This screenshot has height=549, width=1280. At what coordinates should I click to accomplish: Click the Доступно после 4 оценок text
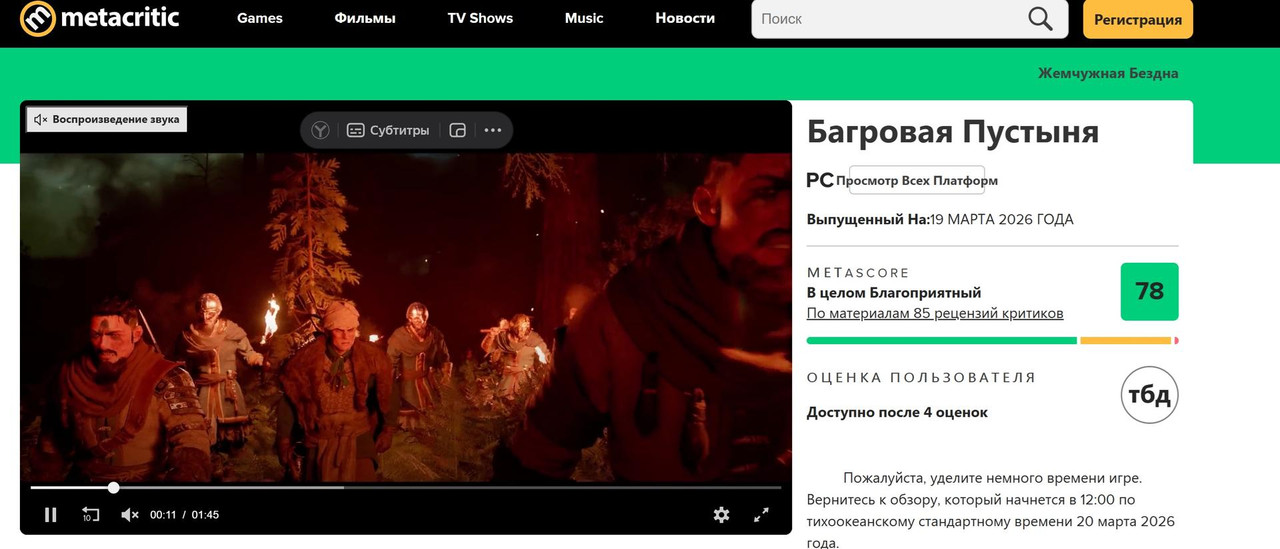897,412
